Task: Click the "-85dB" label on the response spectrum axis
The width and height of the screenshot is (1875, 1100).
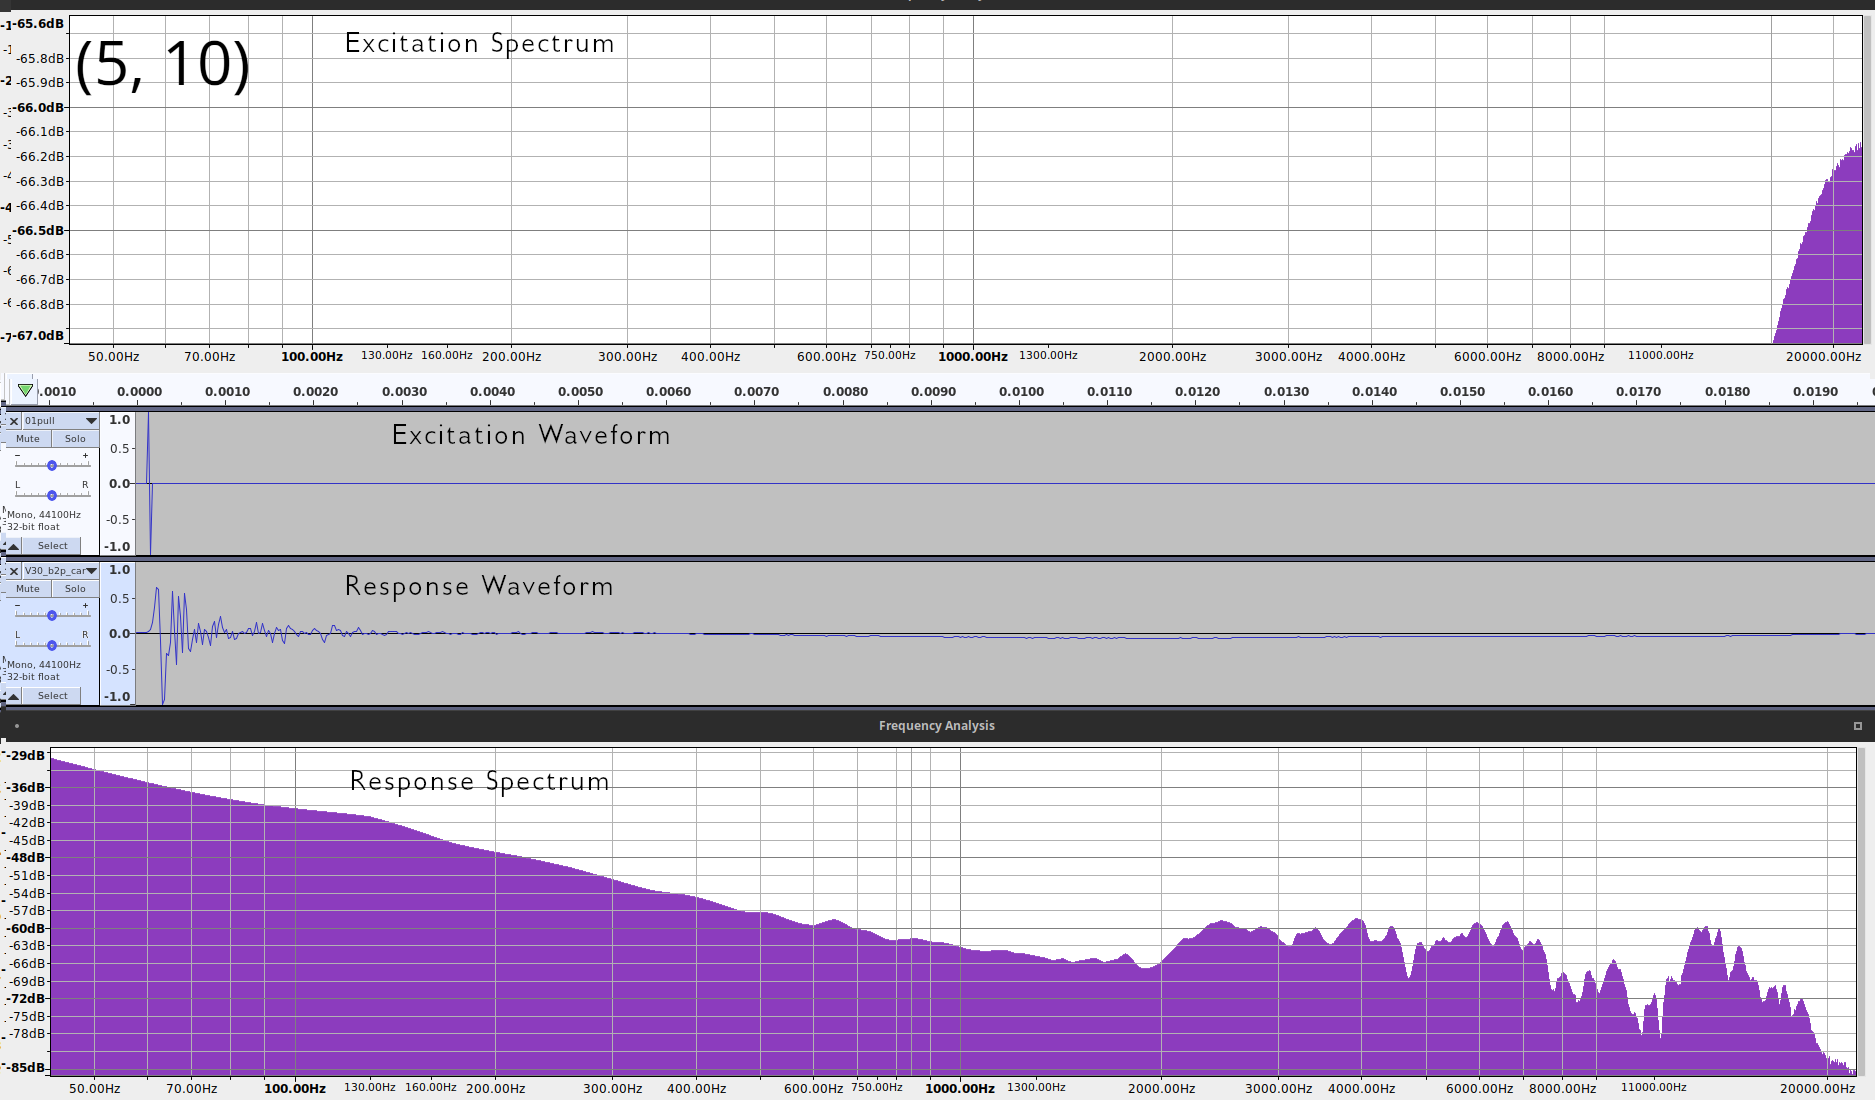Action: tap(27, 1067)
